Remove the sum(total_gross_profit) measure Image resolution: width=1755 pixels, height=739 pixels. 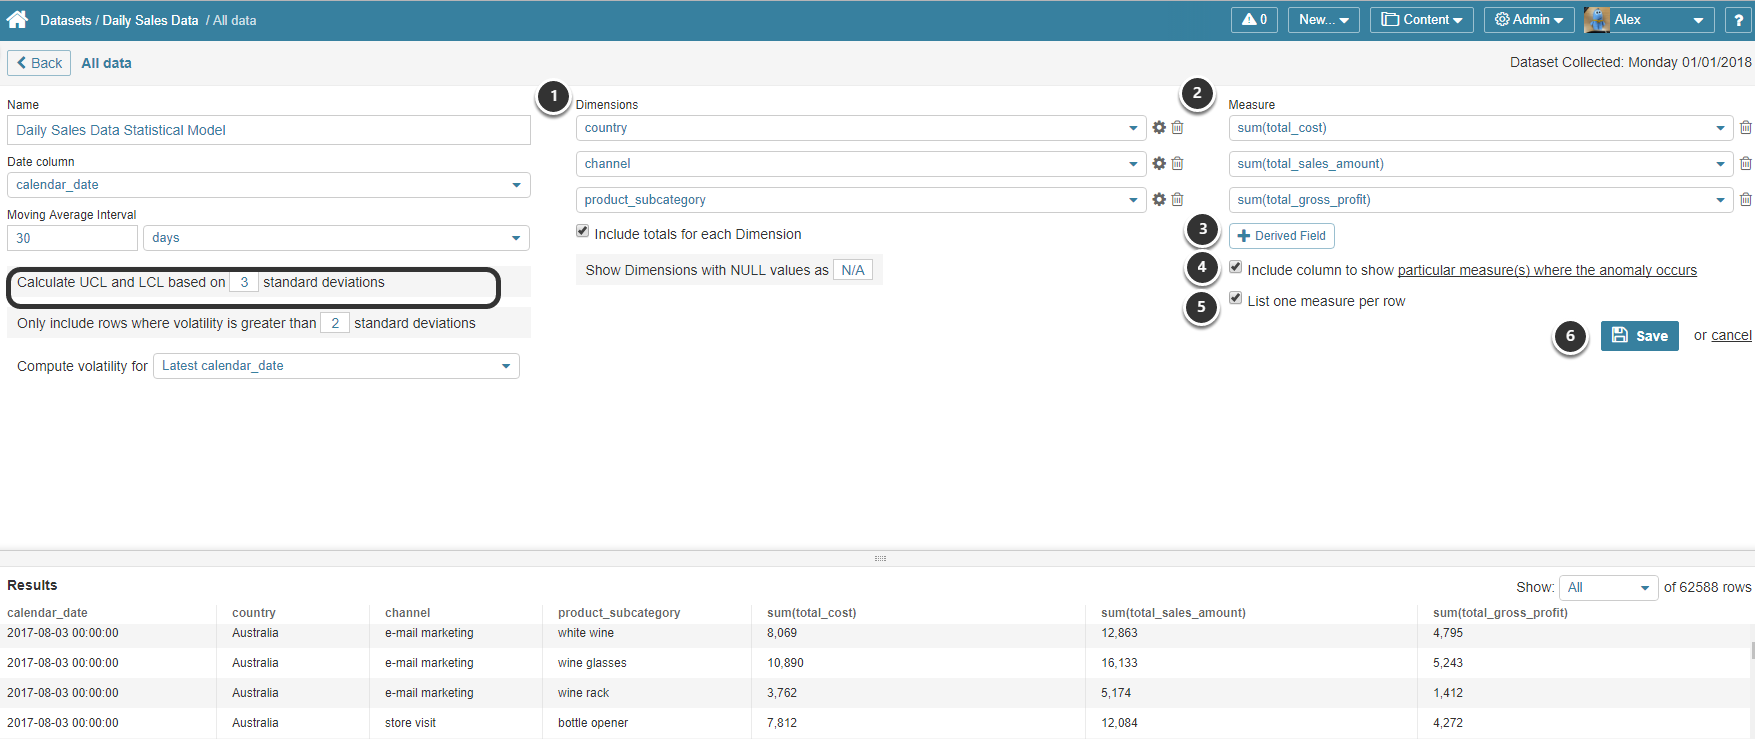[x=1745, y=200]
